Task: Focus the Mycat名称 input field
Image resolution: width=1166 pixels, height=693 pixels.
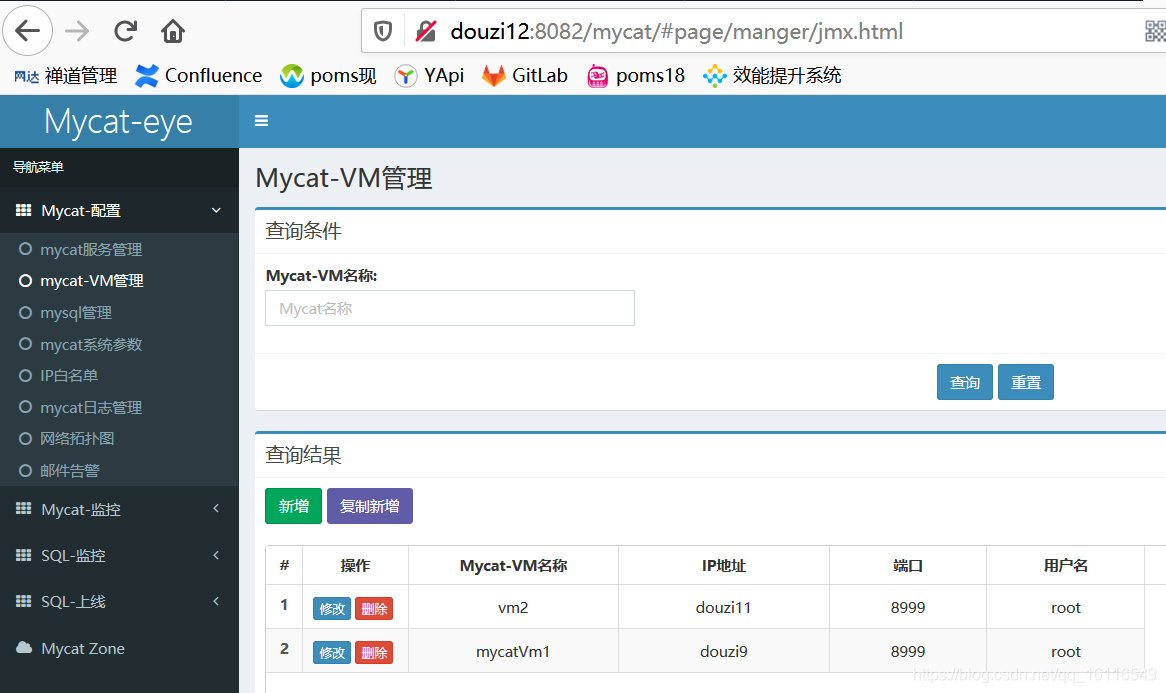Action: pos(450,308)
